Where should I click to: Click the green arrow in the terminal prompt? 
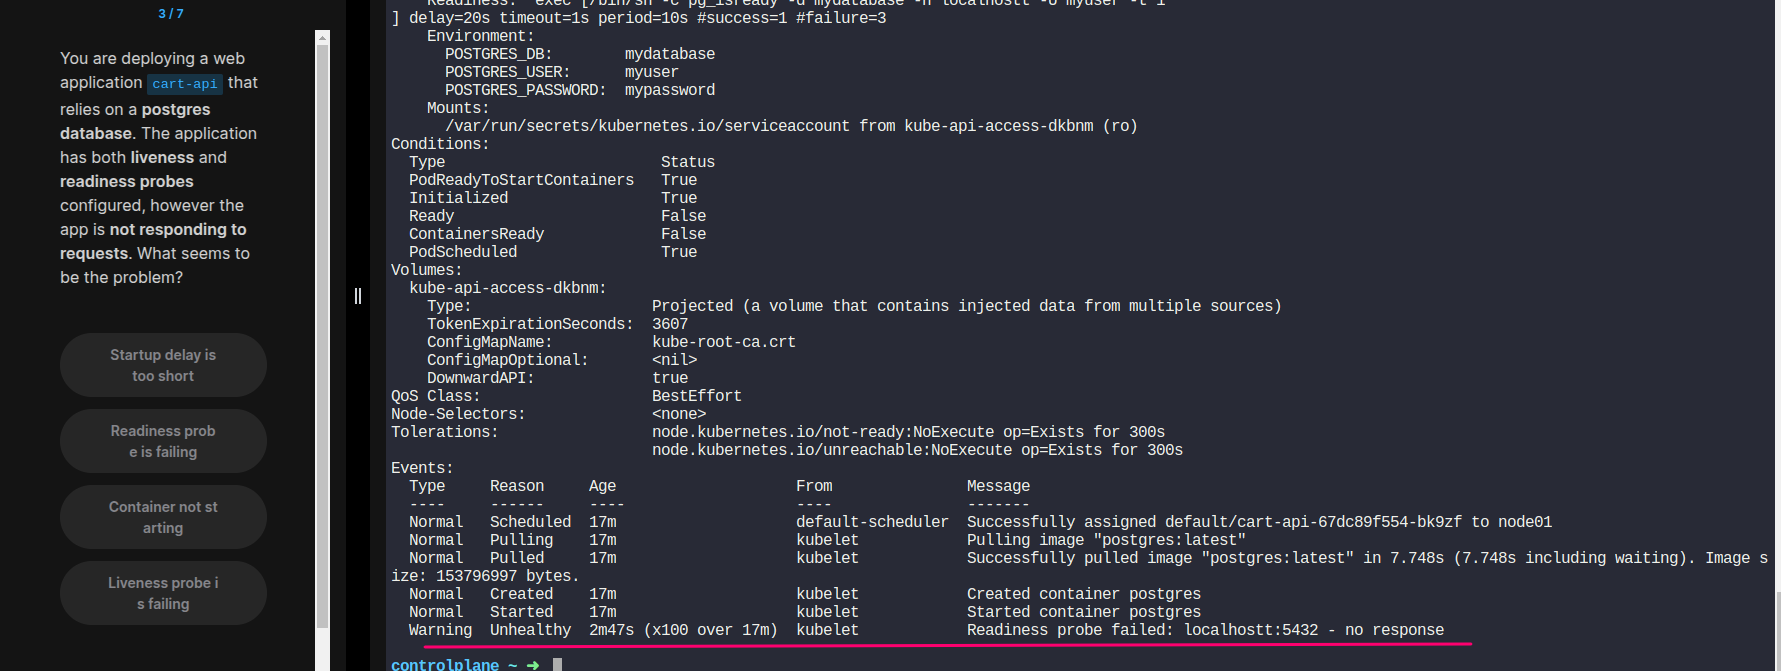coord(533,665)
